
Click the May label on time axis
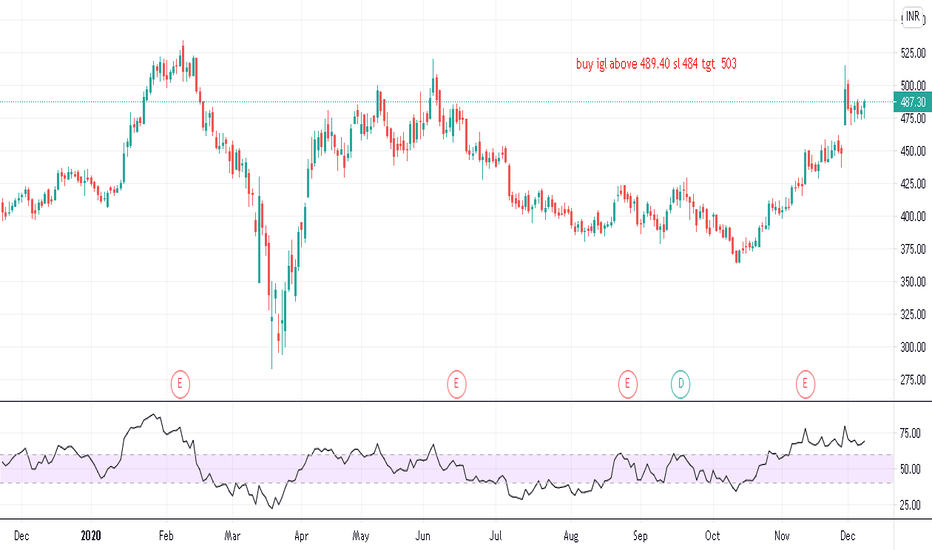[360, 536]
